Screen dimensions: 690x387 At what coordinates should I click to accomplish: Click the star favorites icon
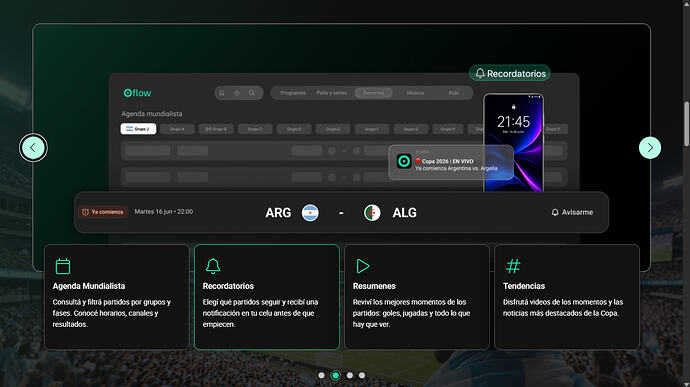(237, 93)
